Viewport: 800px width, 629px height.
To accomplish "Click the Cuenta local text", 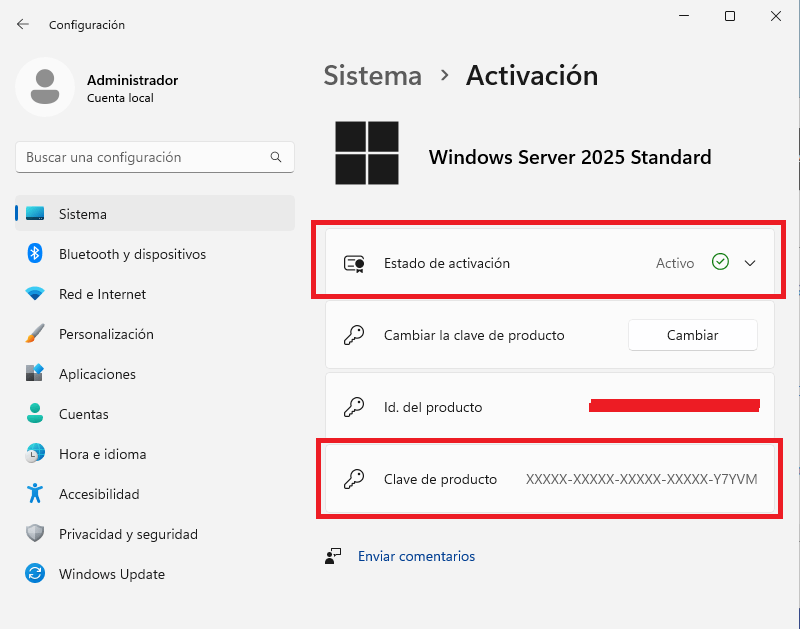I will (120, 98).
